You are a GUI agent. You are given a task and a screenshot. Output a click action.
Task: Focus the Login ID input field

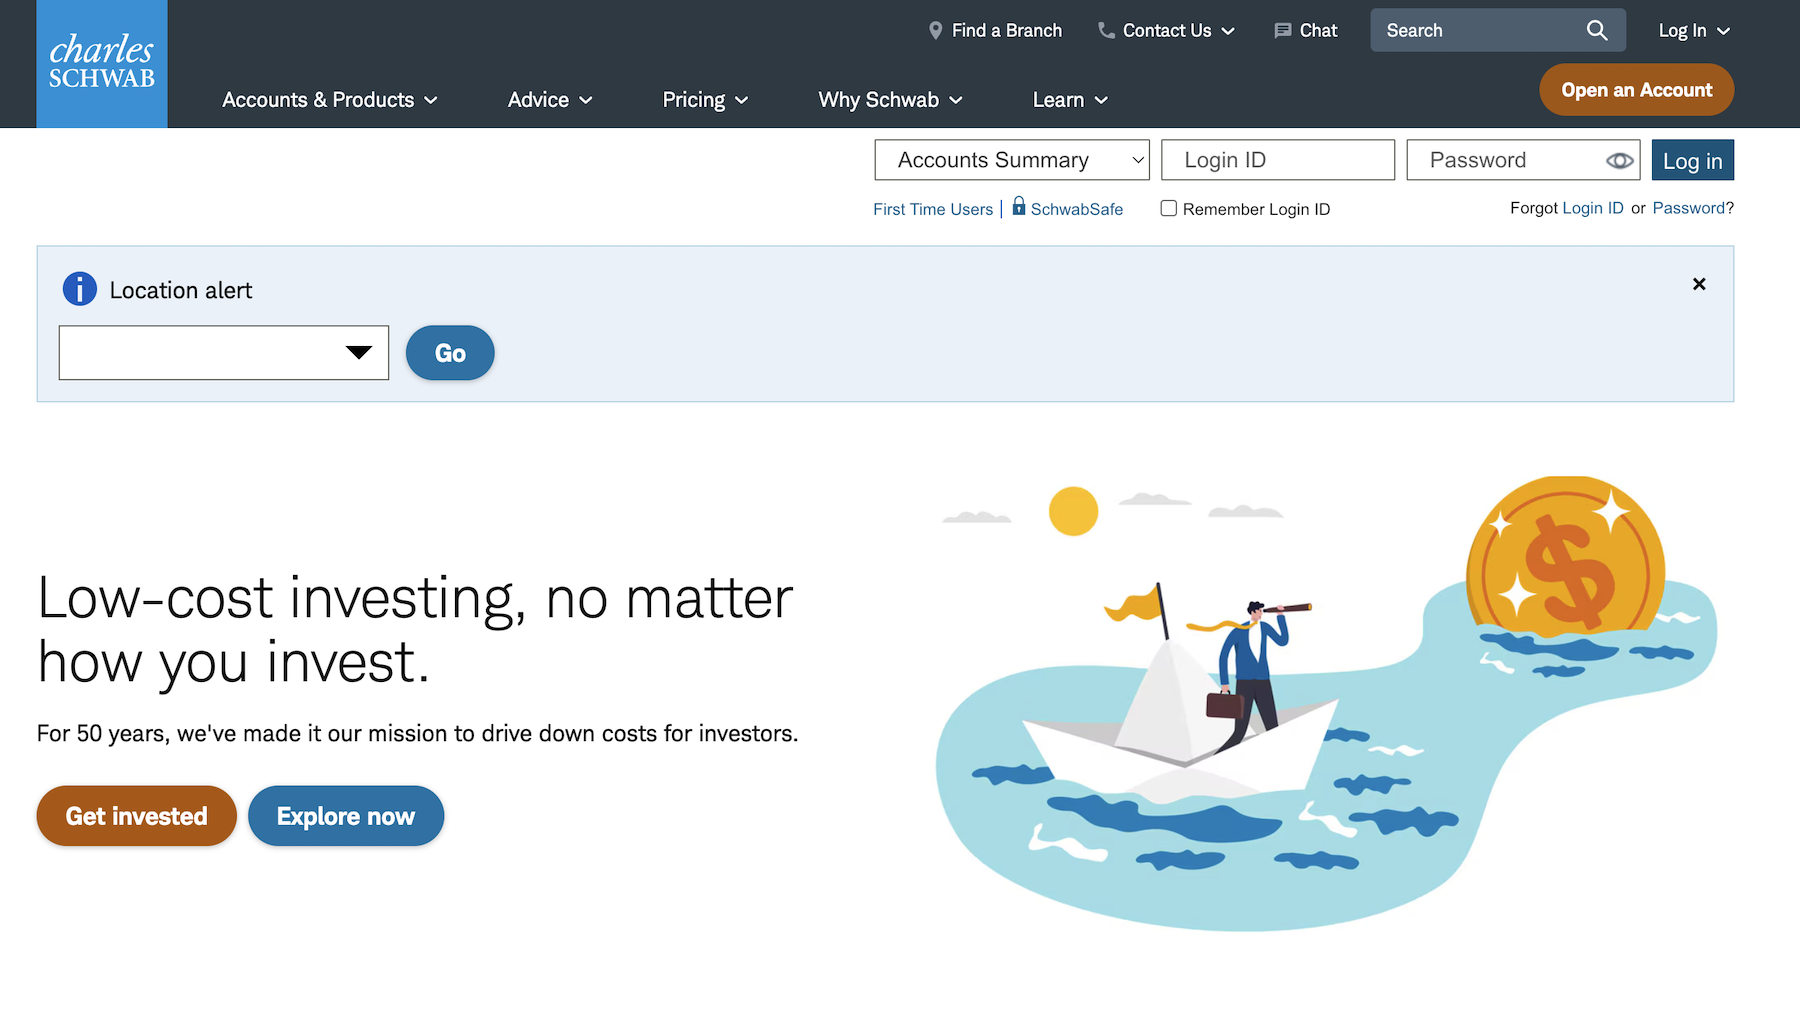1278,160
